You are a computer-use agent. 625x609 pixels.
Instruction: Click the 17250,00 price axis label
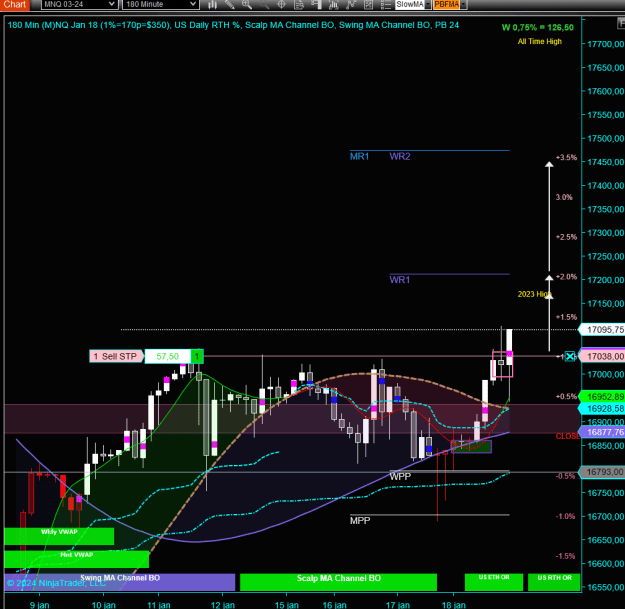[606, 256]
